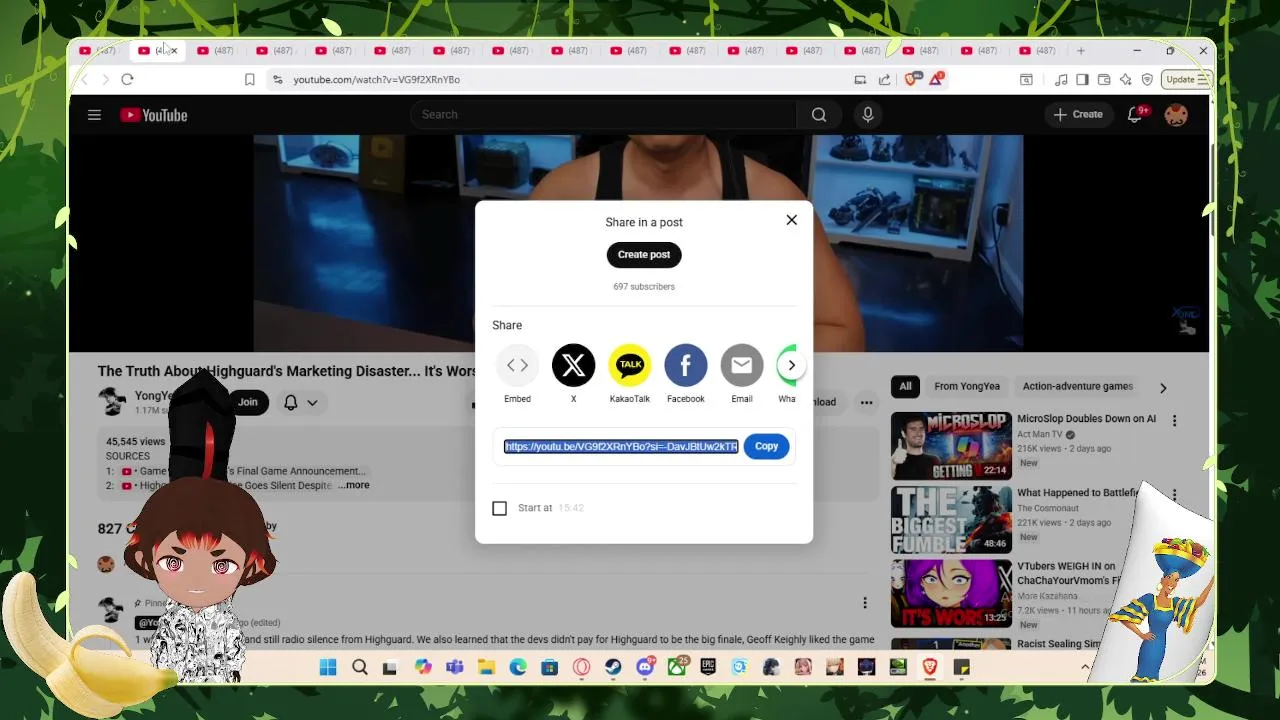Open the Windows Start menu
This screenshot has height=720, width=1280.
[328, 667]
